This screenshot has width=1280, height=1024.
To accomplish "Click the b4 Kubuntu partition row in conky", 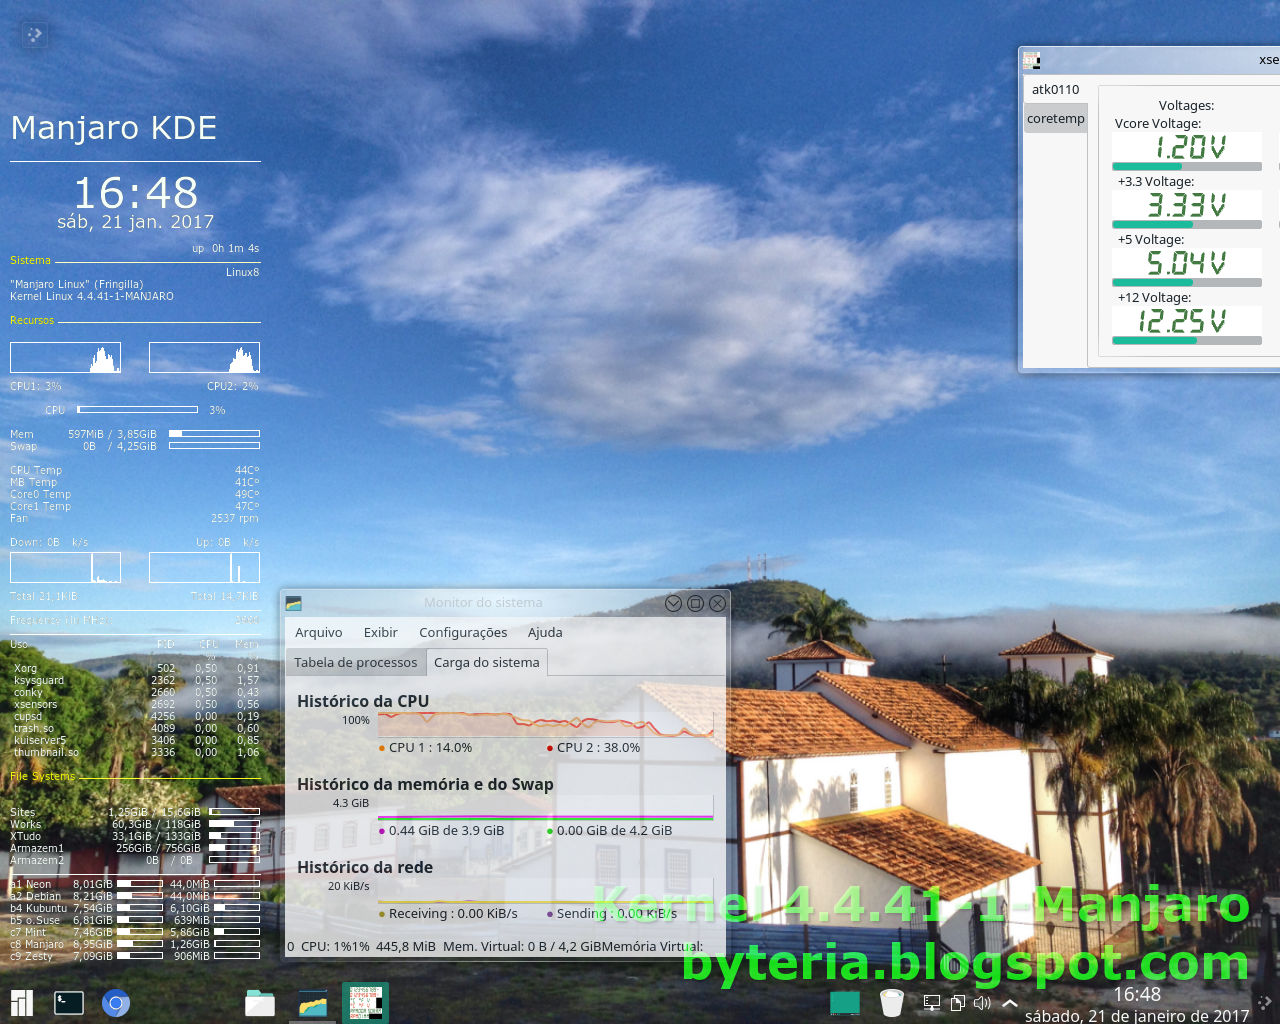I will [x=135, y=908].
